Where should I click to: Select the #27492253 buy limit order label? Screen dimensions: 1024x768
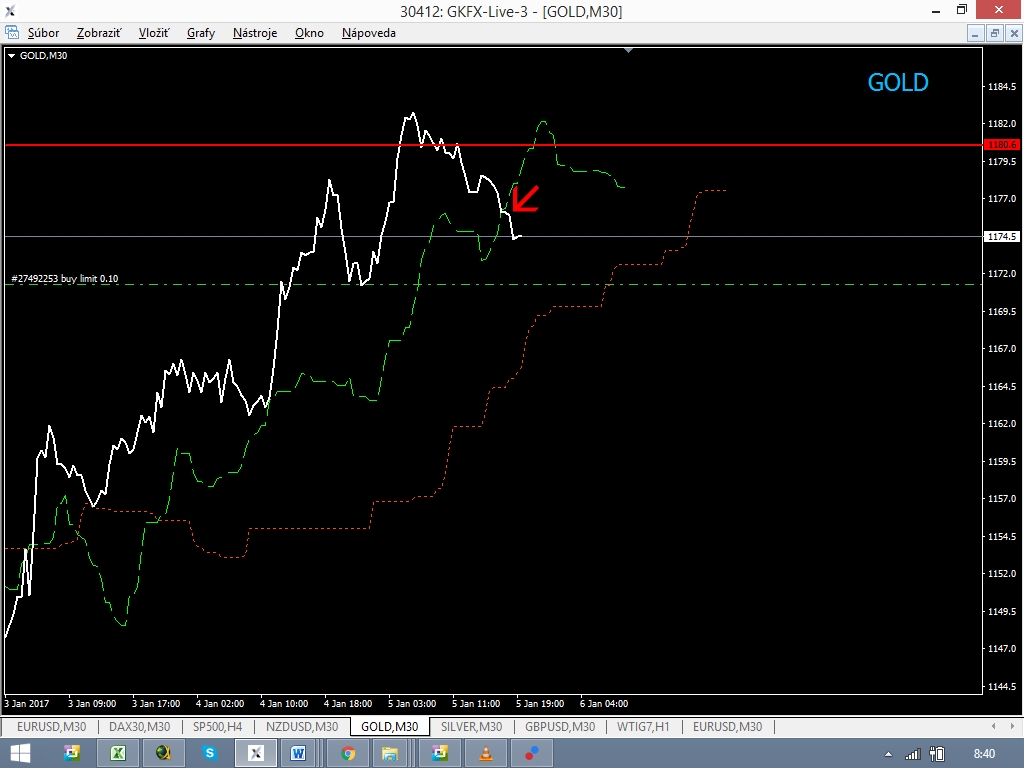(65, 279)
